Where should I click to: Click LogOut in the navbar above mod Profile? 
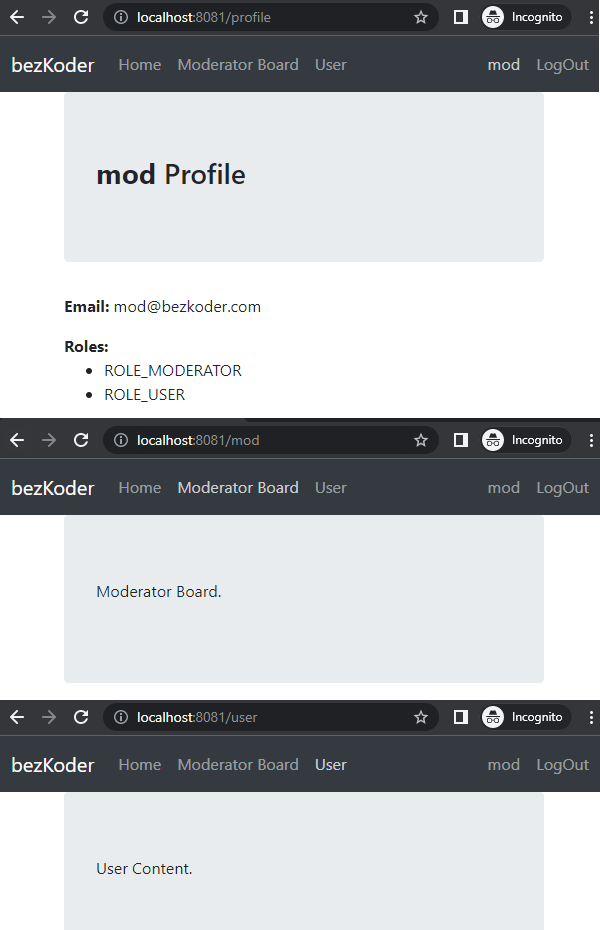[x=563, y=65]
